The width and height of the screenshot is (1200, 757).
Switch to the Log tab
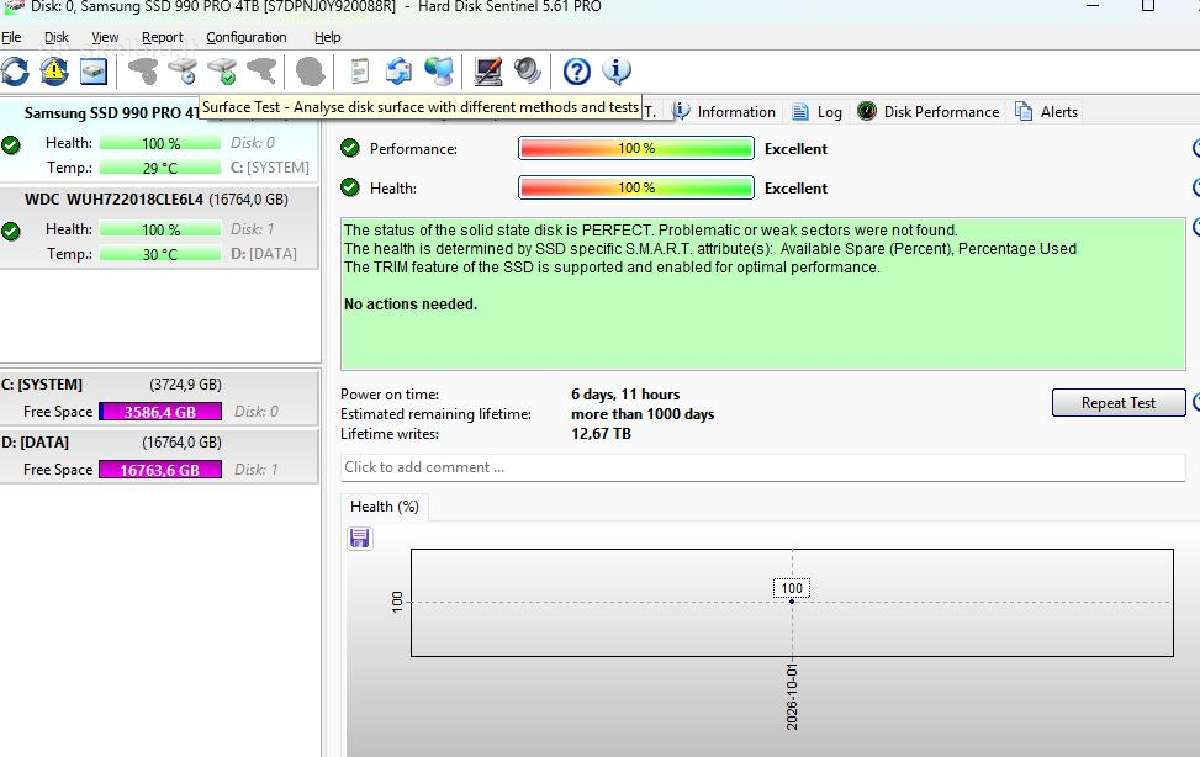[817, 111]
